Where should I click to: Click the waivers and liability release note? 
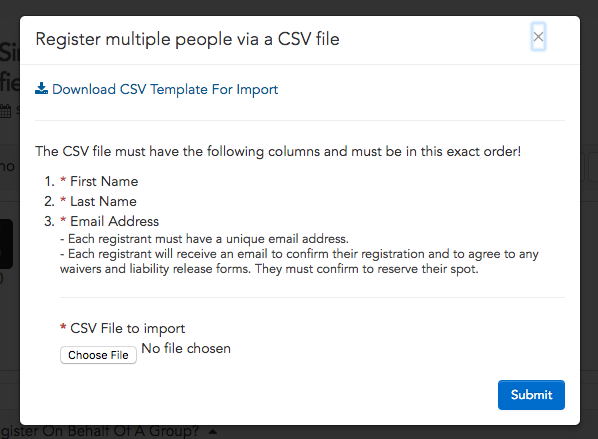299,261
